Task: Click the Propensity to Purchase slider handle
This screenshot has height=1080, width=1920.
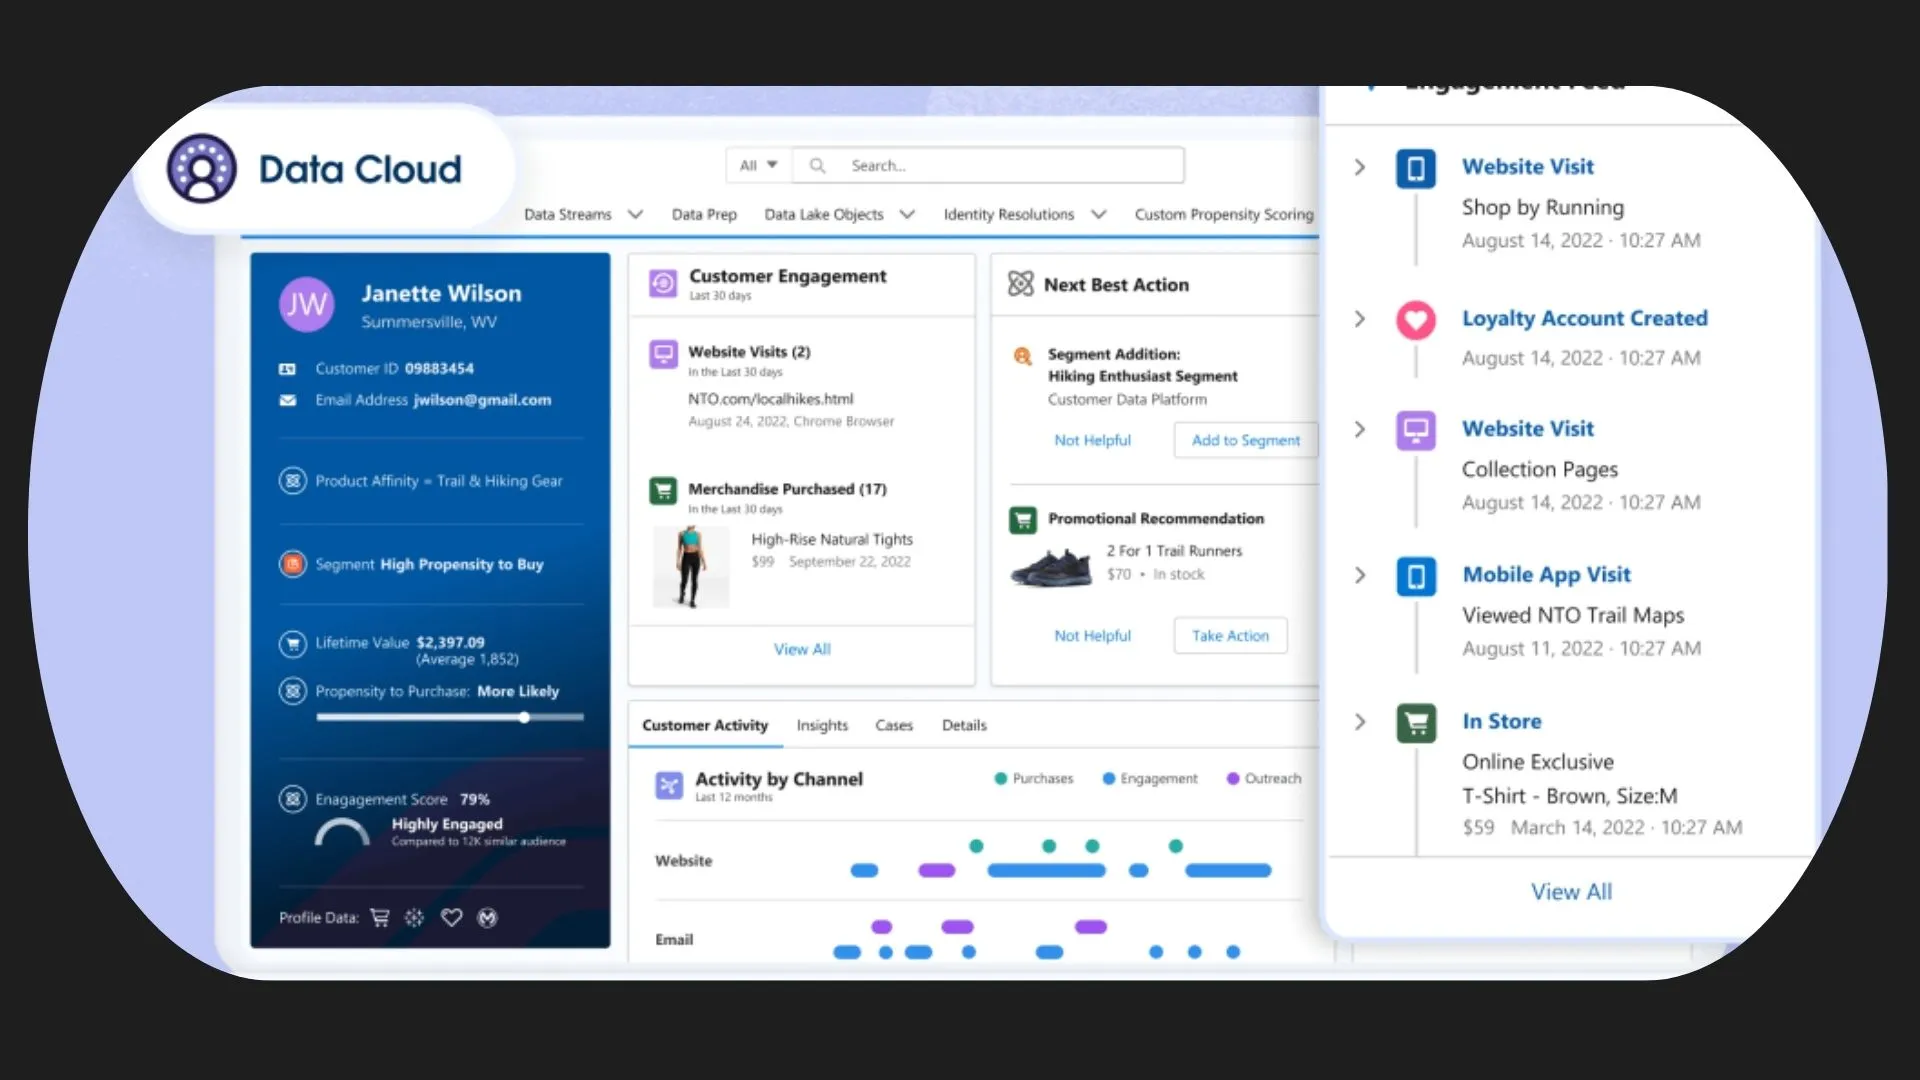Action: click(x=524, y=717)
